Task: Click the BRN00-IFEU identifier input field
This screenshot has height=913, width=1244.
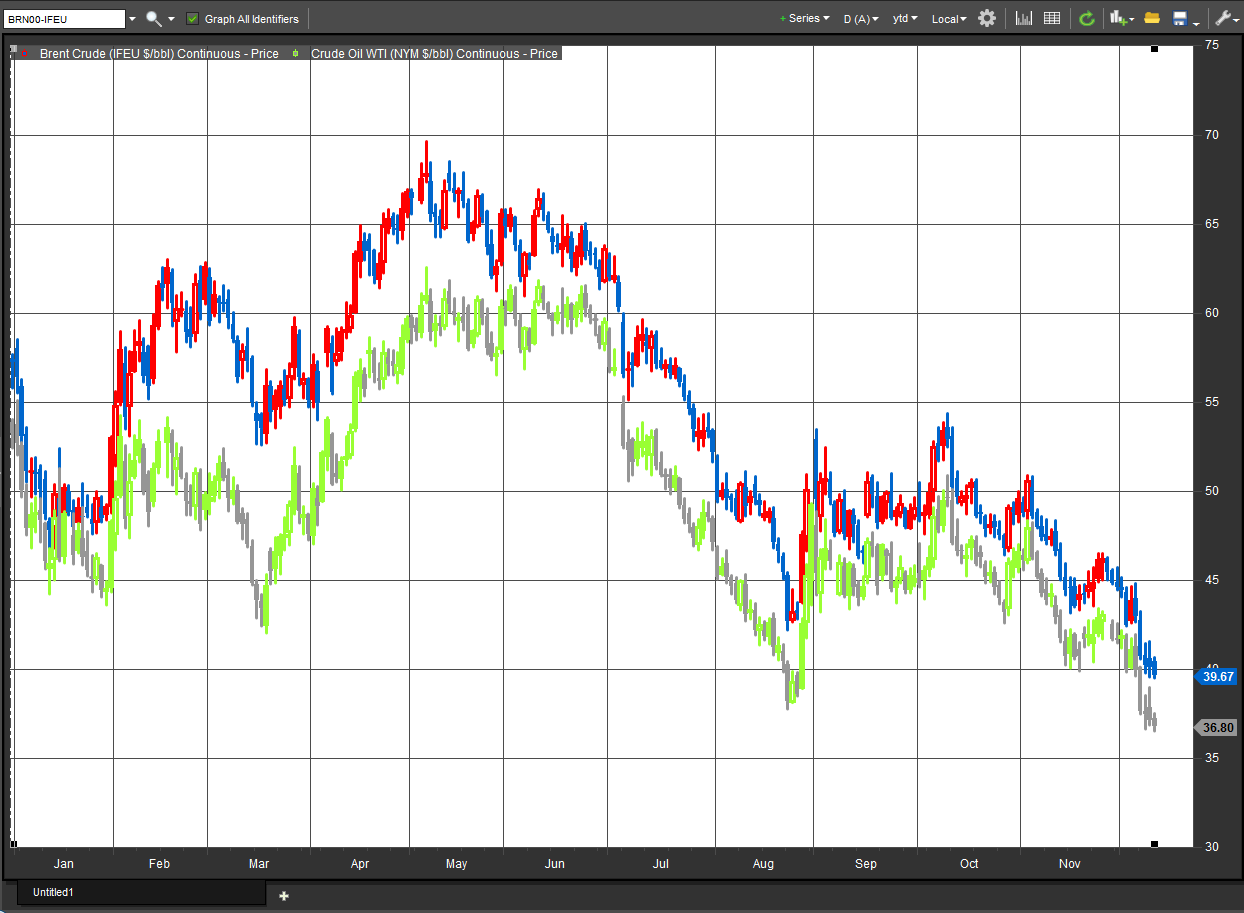Action: click(65, 19)
